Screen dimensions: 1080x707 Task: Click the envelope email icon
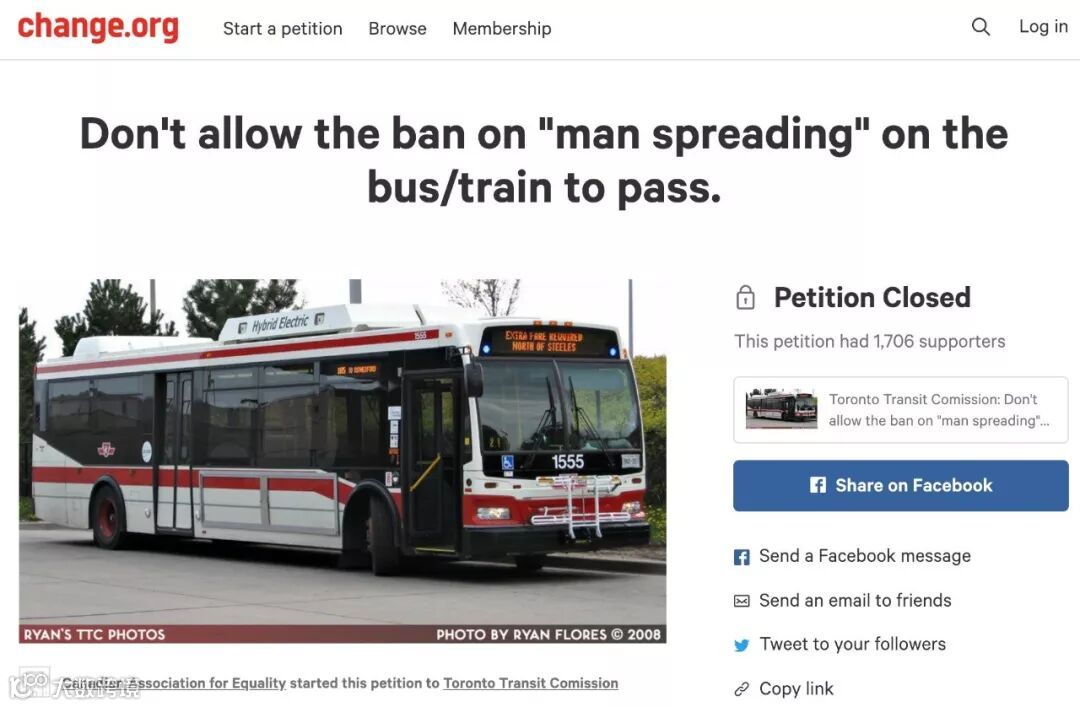click(x=742, y=601)
